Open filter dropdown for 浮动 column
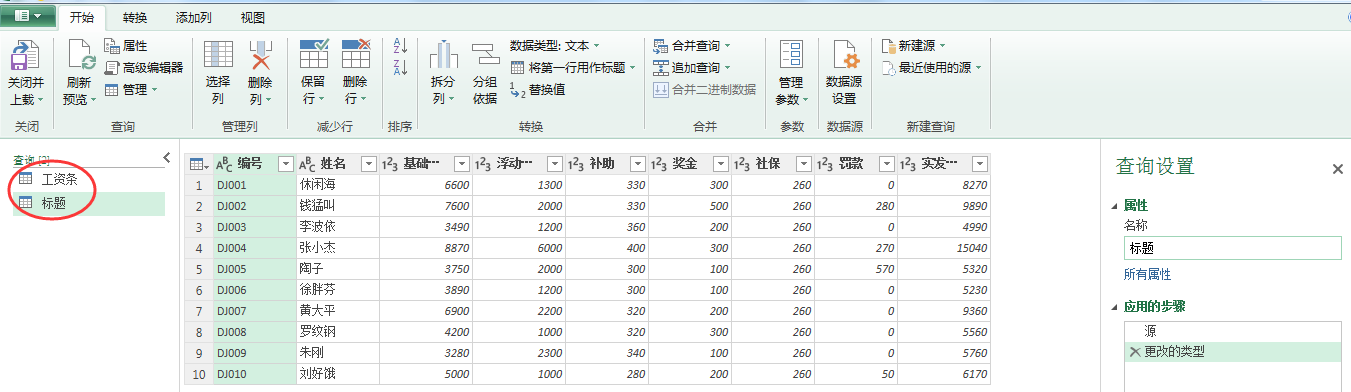The image size is (1351, 392). pyautogui.click(x=555, y=164)
